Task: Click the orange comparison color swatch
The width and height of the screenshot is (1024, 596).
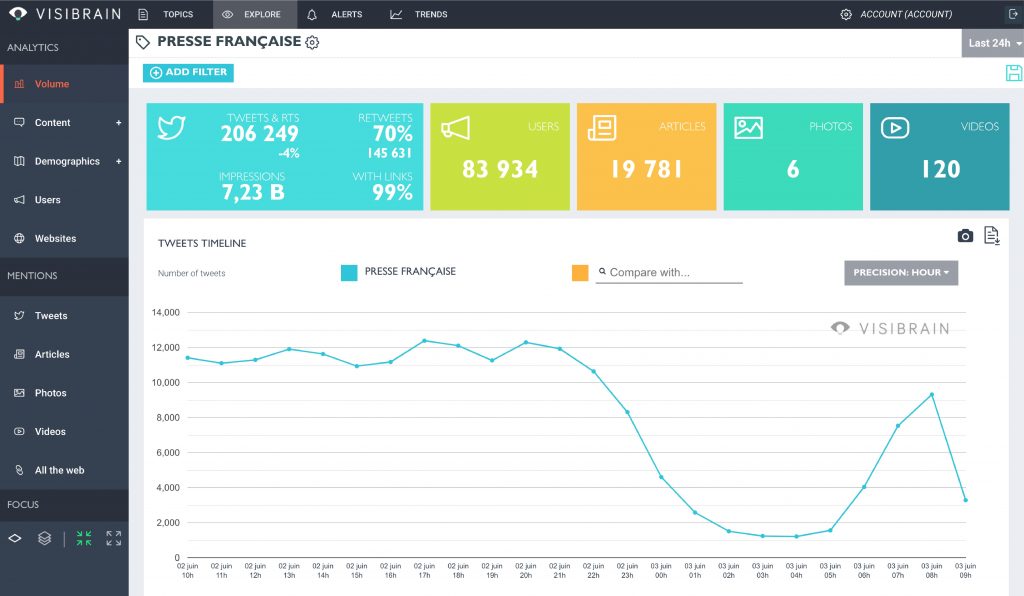Action: pyautogui.click(x=580, y=271)
